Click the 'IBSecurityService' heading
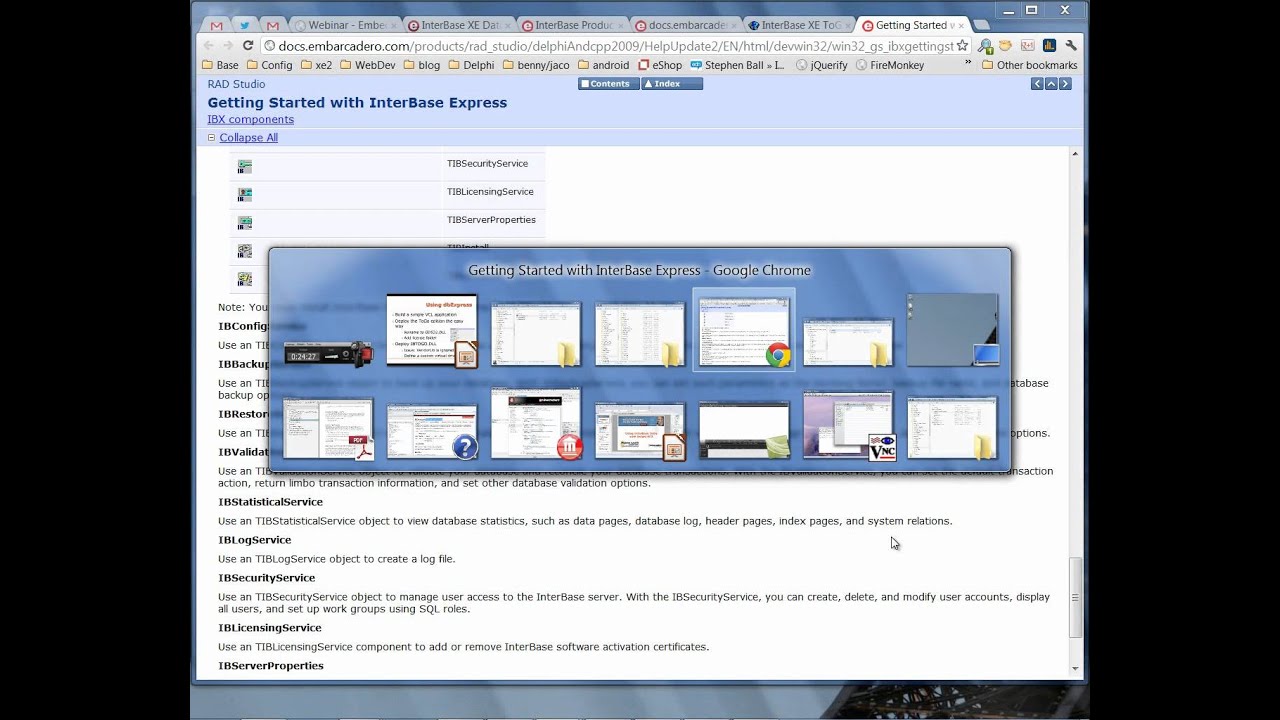1280x720 pixels. click(x=267, y=578)
